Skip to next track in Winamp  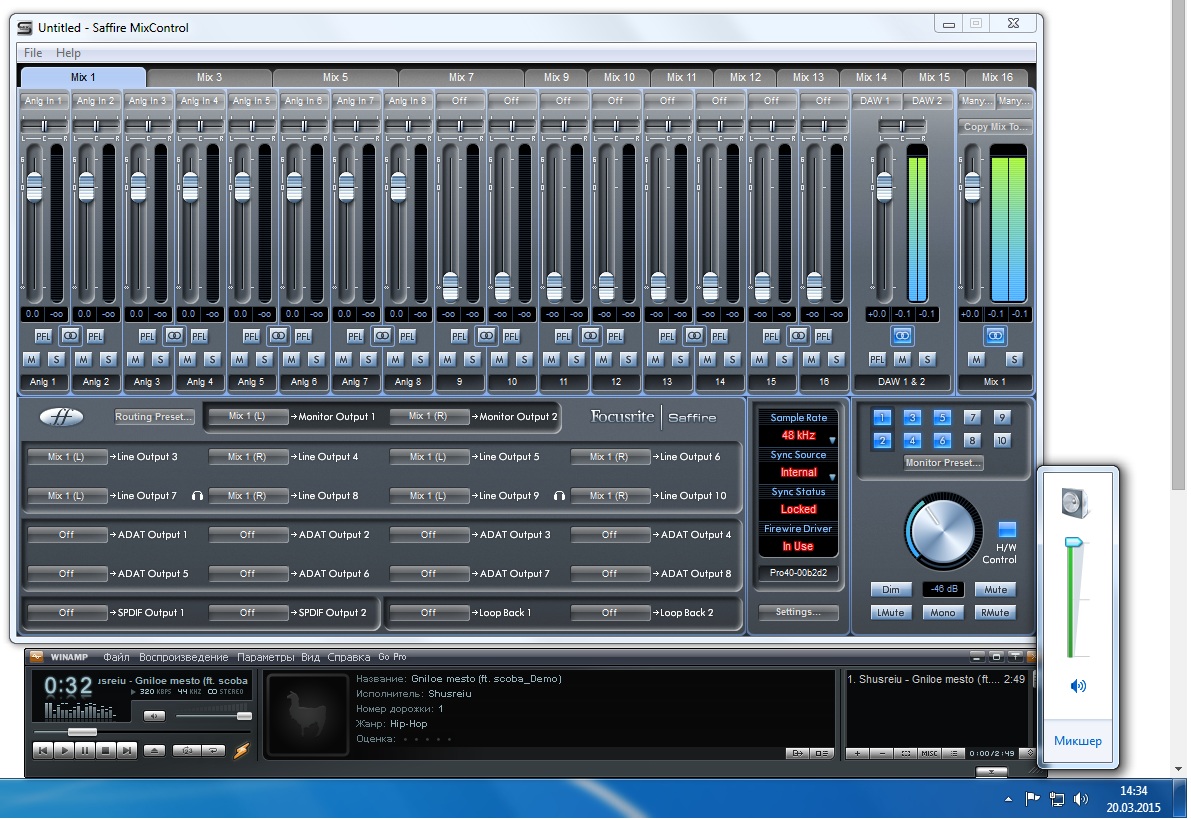pyautogui.click(x=127, y=749)
